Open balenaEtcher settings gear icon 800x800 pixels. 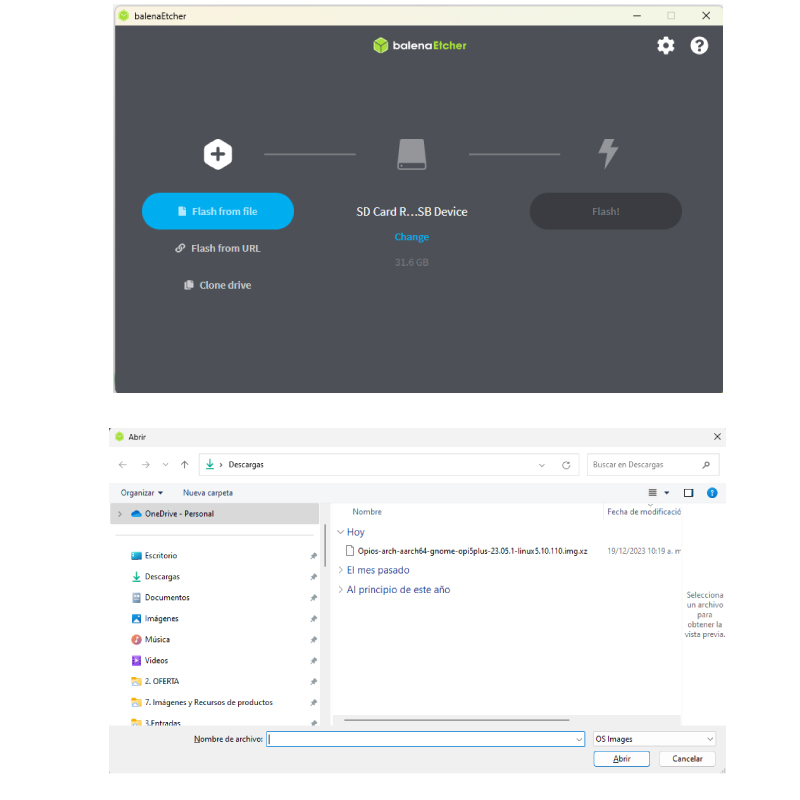(665, 46)
